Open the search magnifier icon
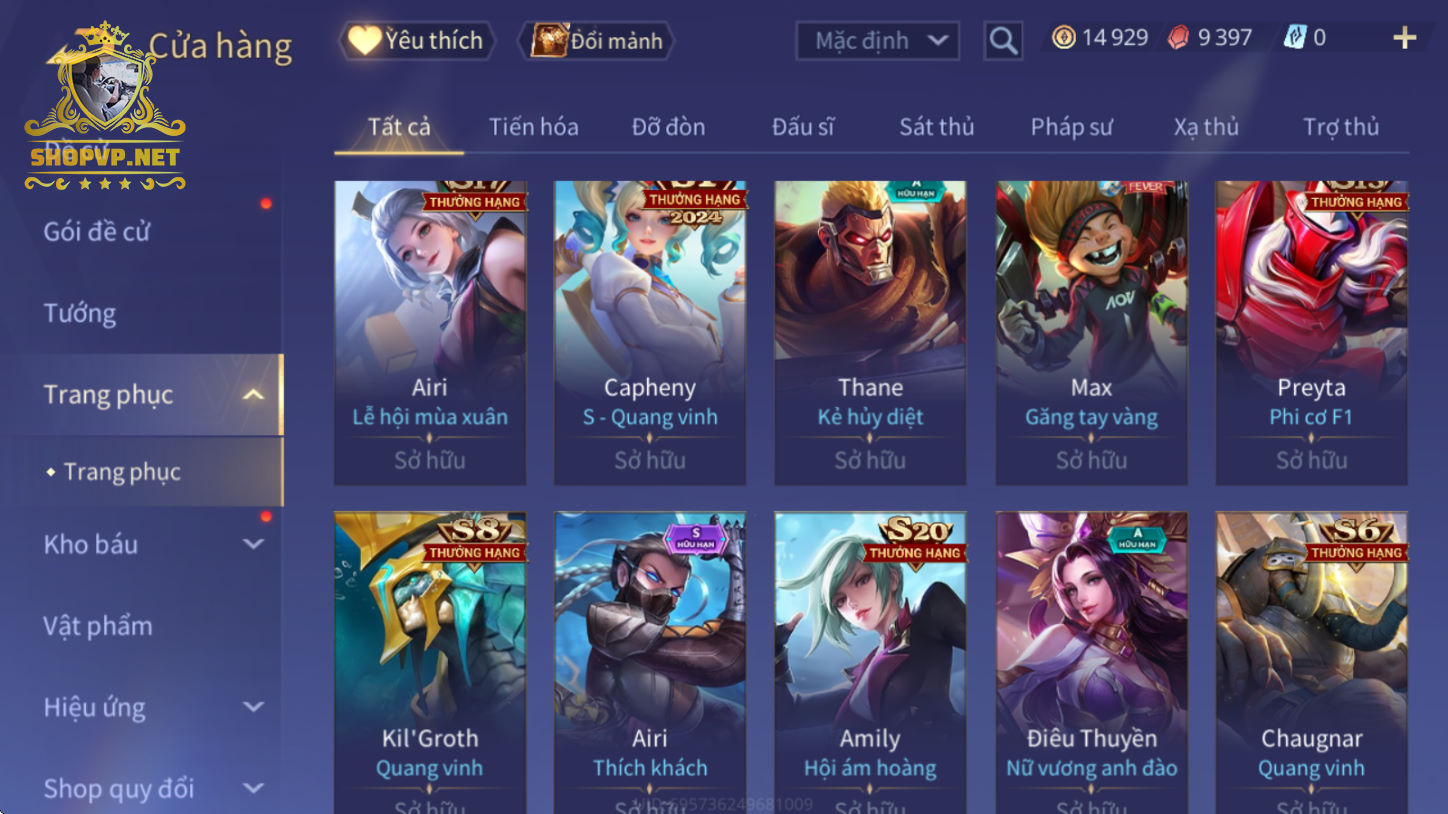Image resolution: width=1448 pixels, height=814 pixels. click(x=1003, y=41)
